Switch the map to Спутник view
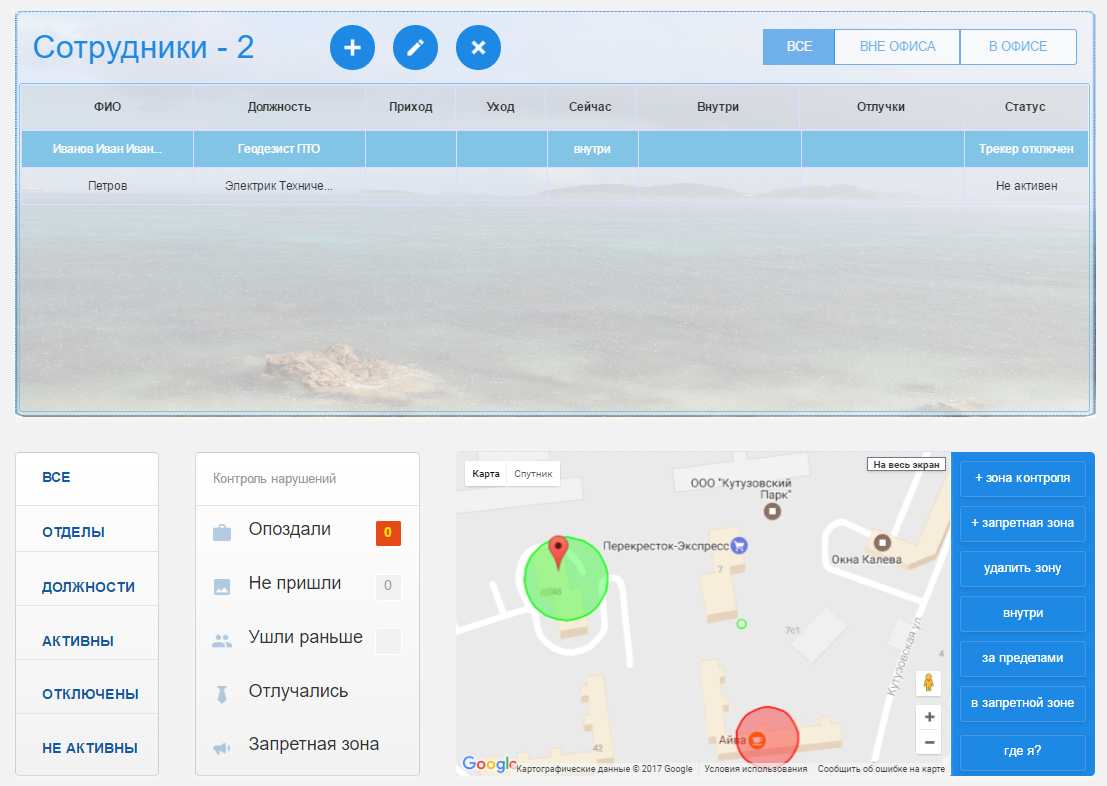1107x786 pixels. coord(532,474)
